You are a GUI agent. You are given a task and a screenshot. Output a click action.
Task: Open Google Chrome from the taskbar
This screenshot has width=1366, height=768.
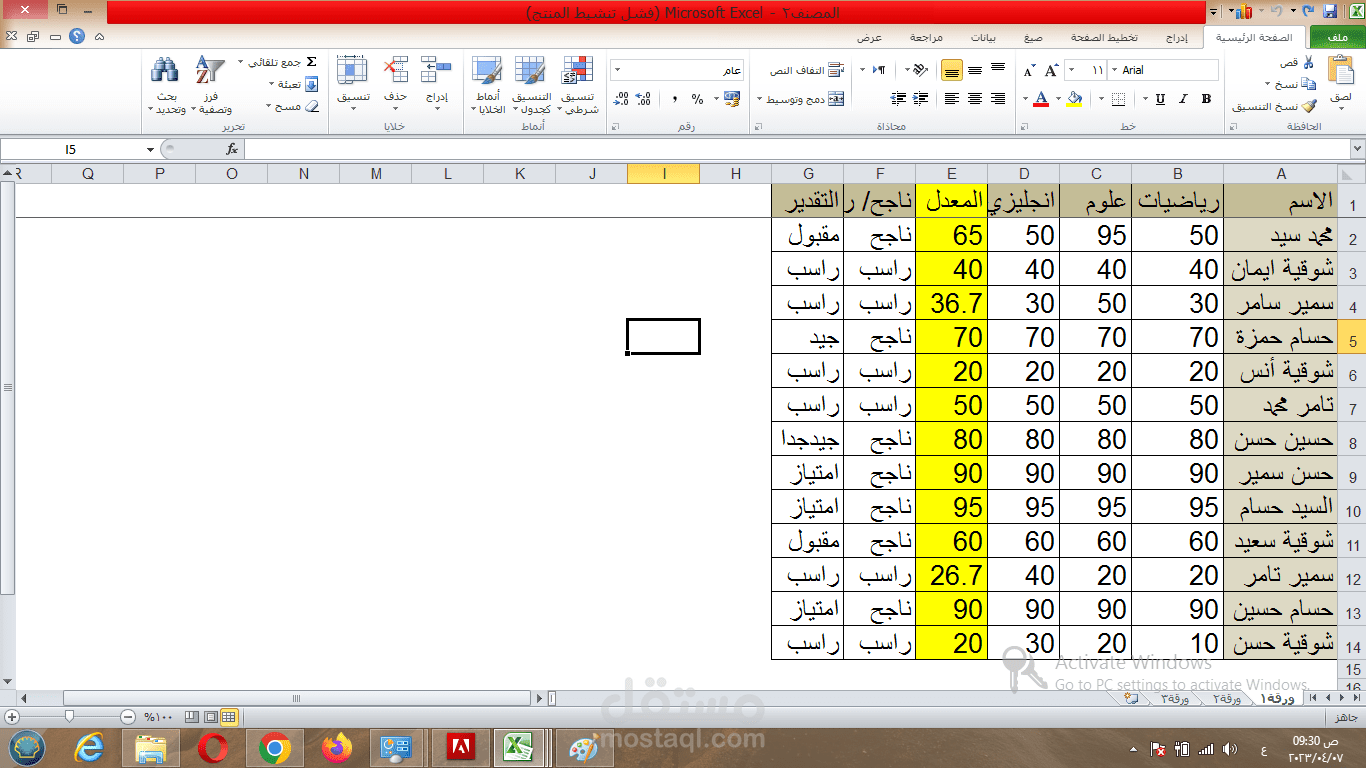[x=275, y=747]
